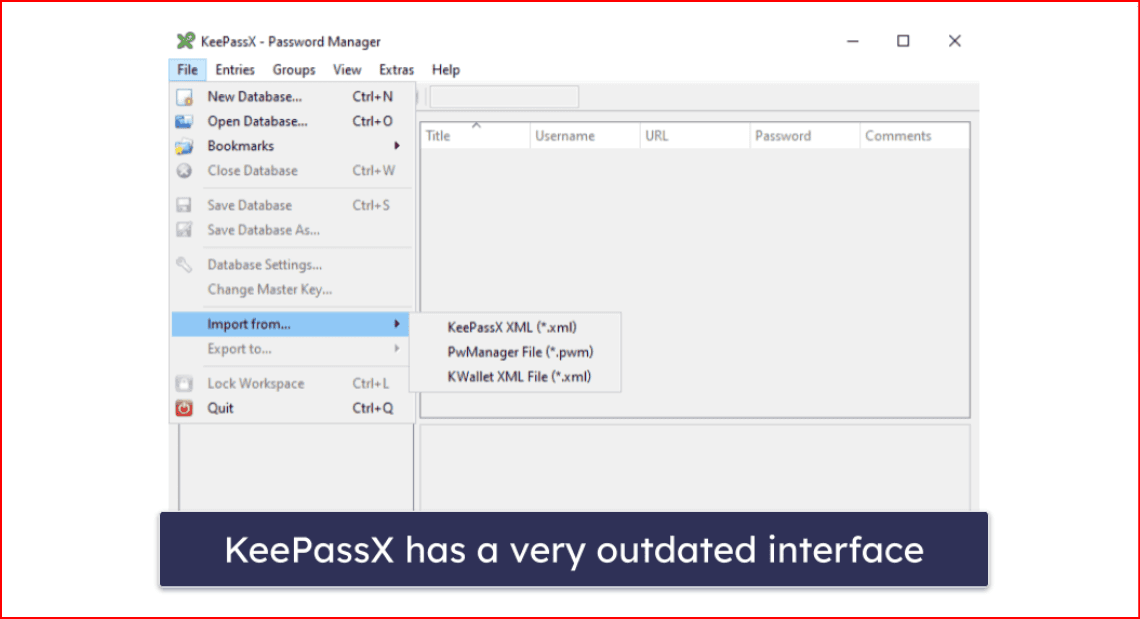Open the Extras menu
The image size is (1140, 619).
pyautogui.click(x=397, y=70)
